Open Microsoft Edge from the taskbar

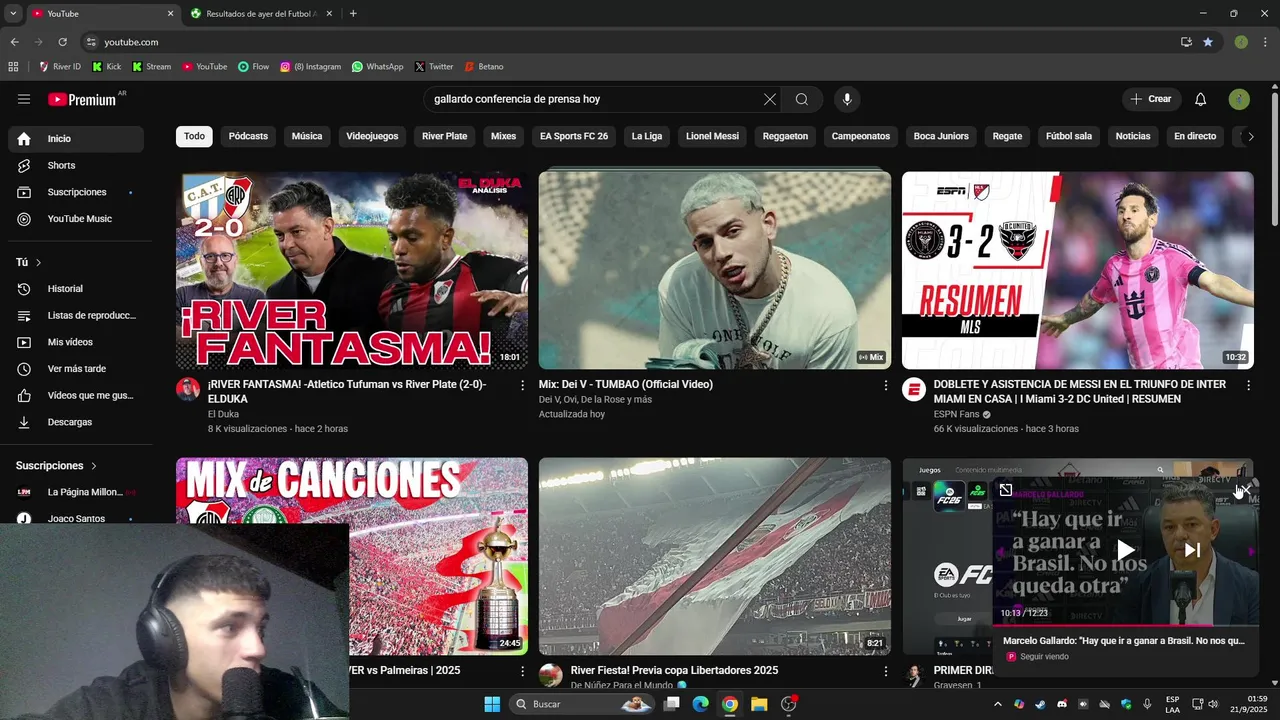pyautogui.click(x=701, y=704)
